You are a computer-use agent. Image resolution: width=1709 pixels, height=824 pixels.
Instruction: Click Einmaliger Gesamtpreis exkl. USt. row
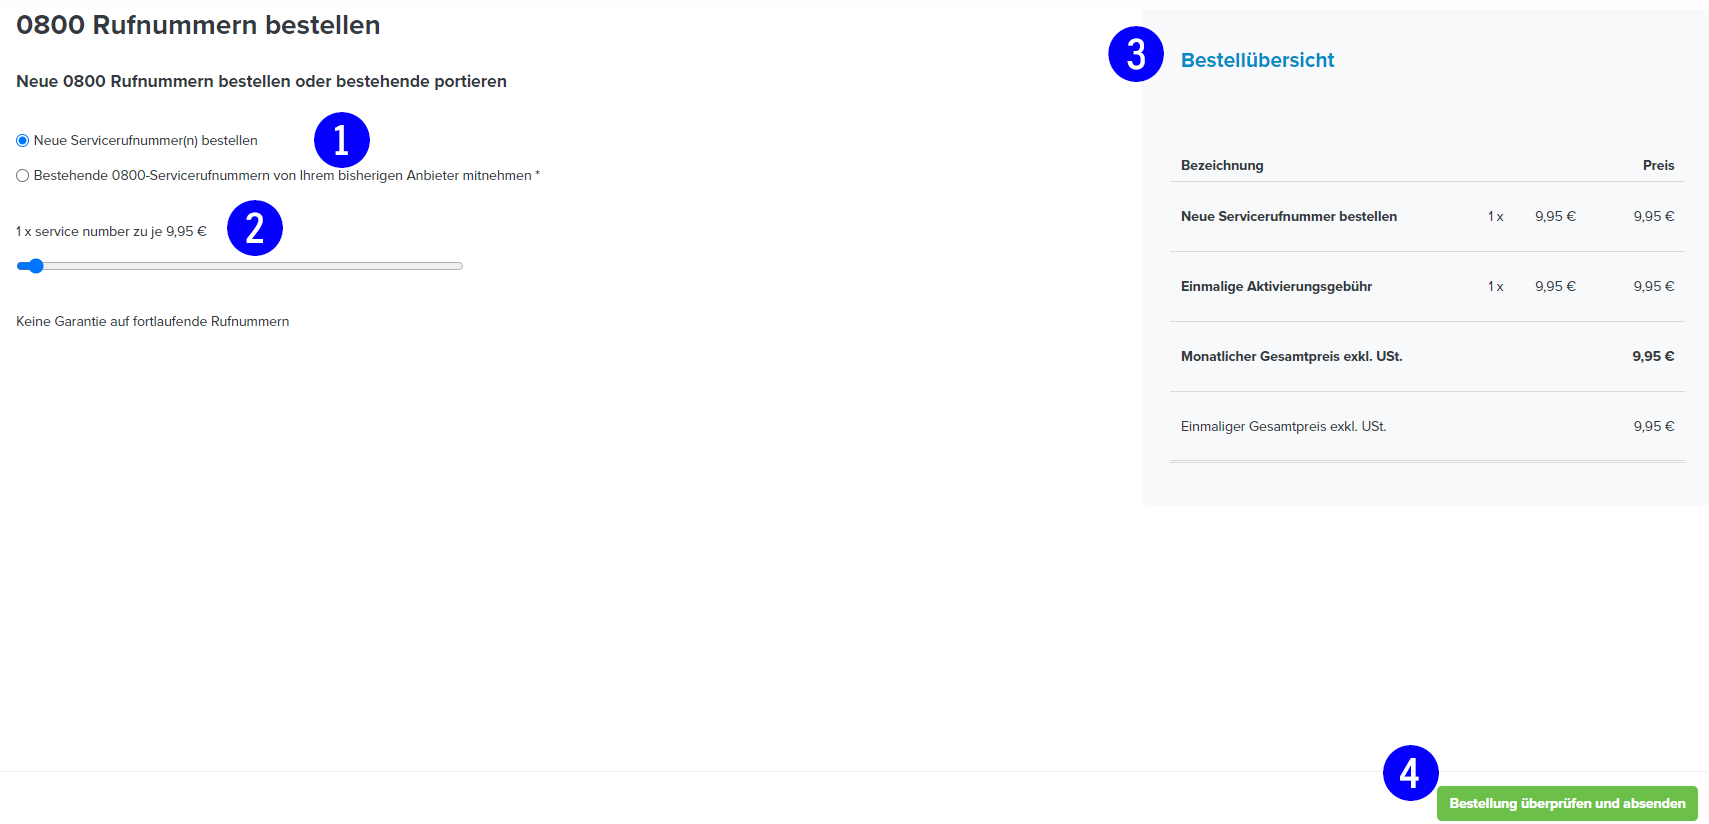click(x=1427, y=426)
